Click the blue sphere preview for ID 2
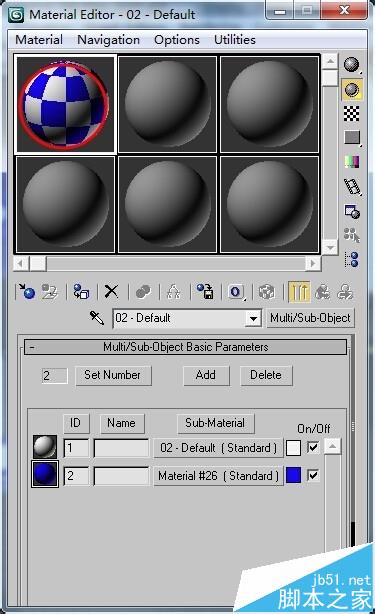Screen dimensions: 375x614 [x=45, y=474]
